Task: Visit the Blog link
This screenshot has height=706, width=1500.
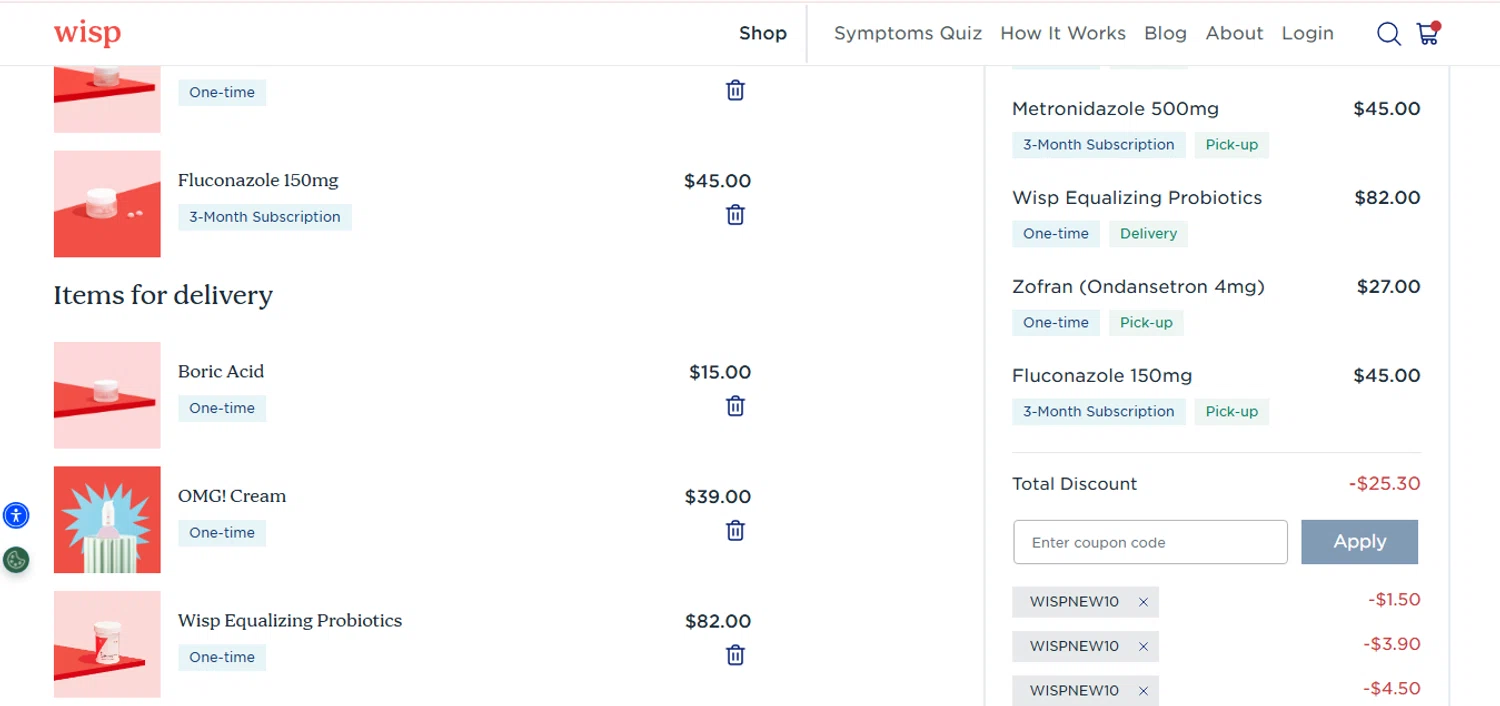Action: pyautogui.click(x=1165, y=33)
